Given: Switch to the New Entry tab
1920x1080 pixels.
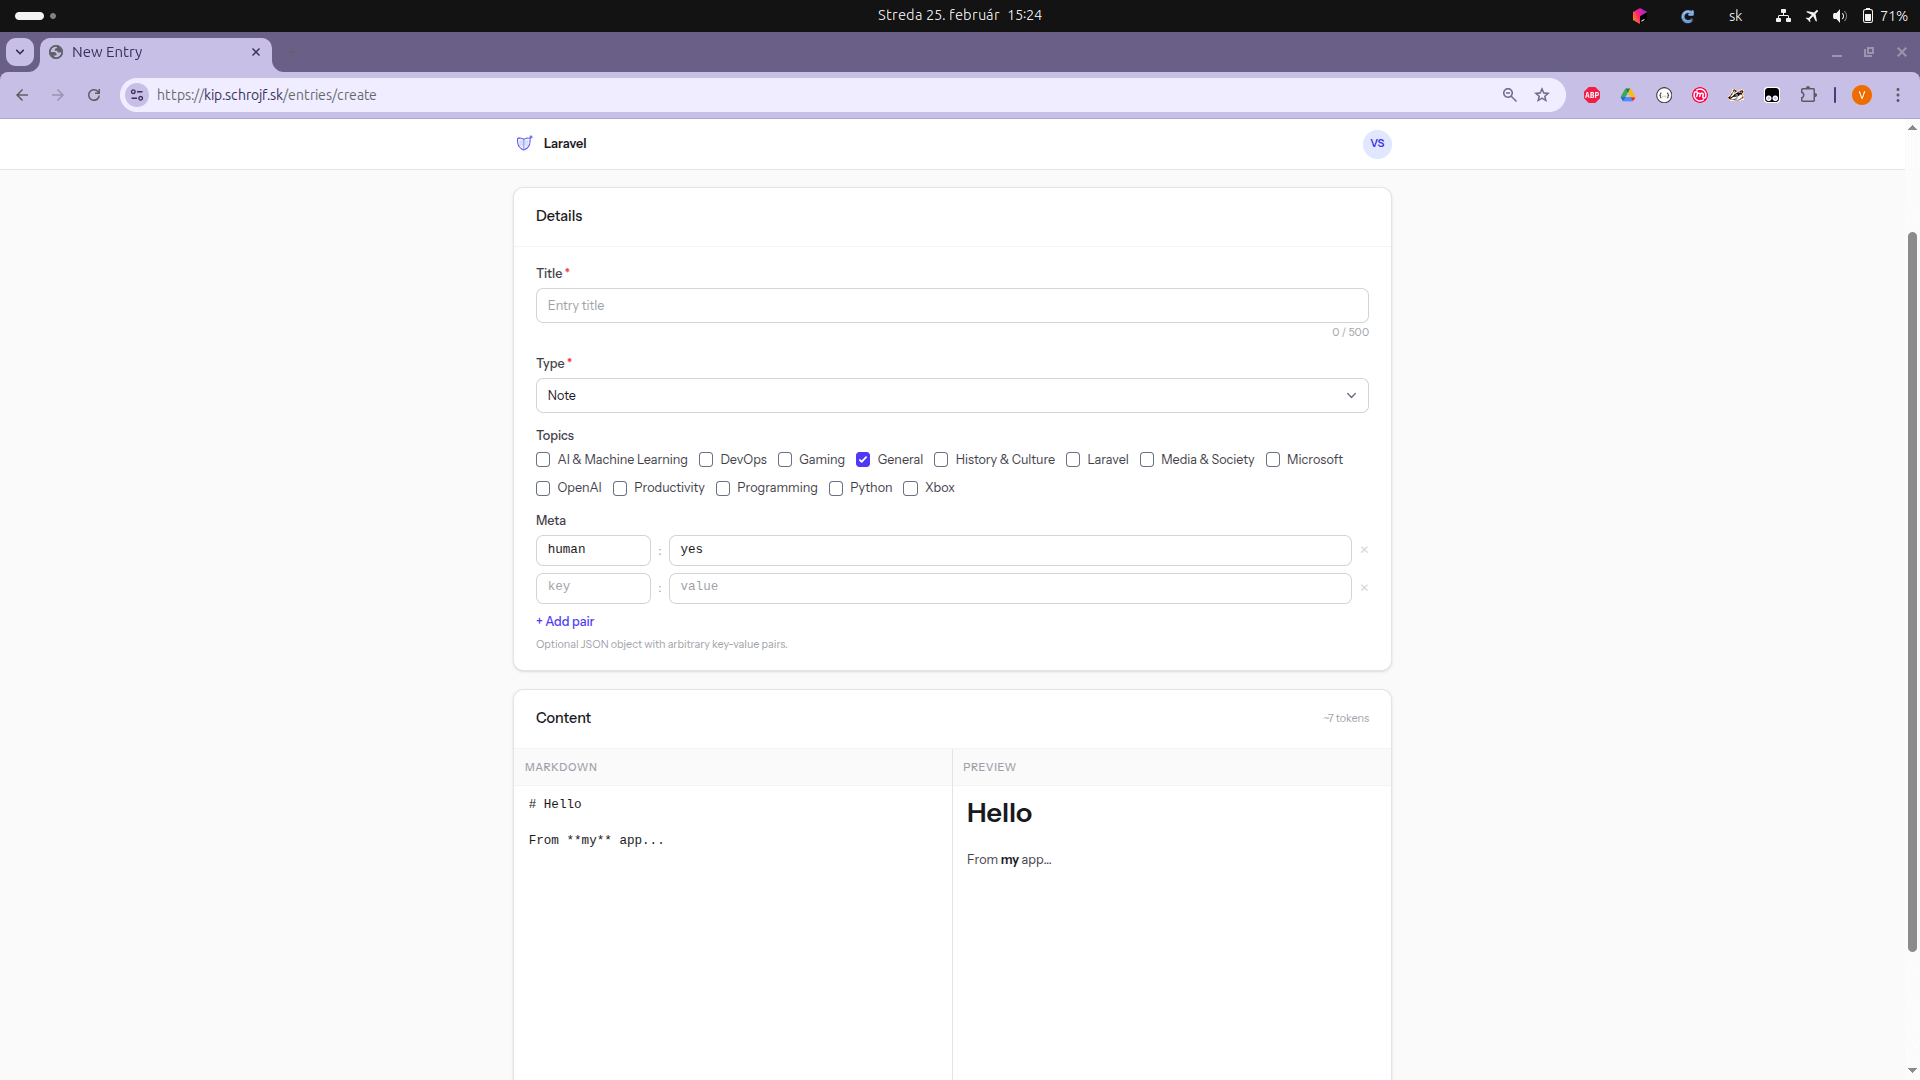Looking at the screenshot, I should [x=156, y=52].
